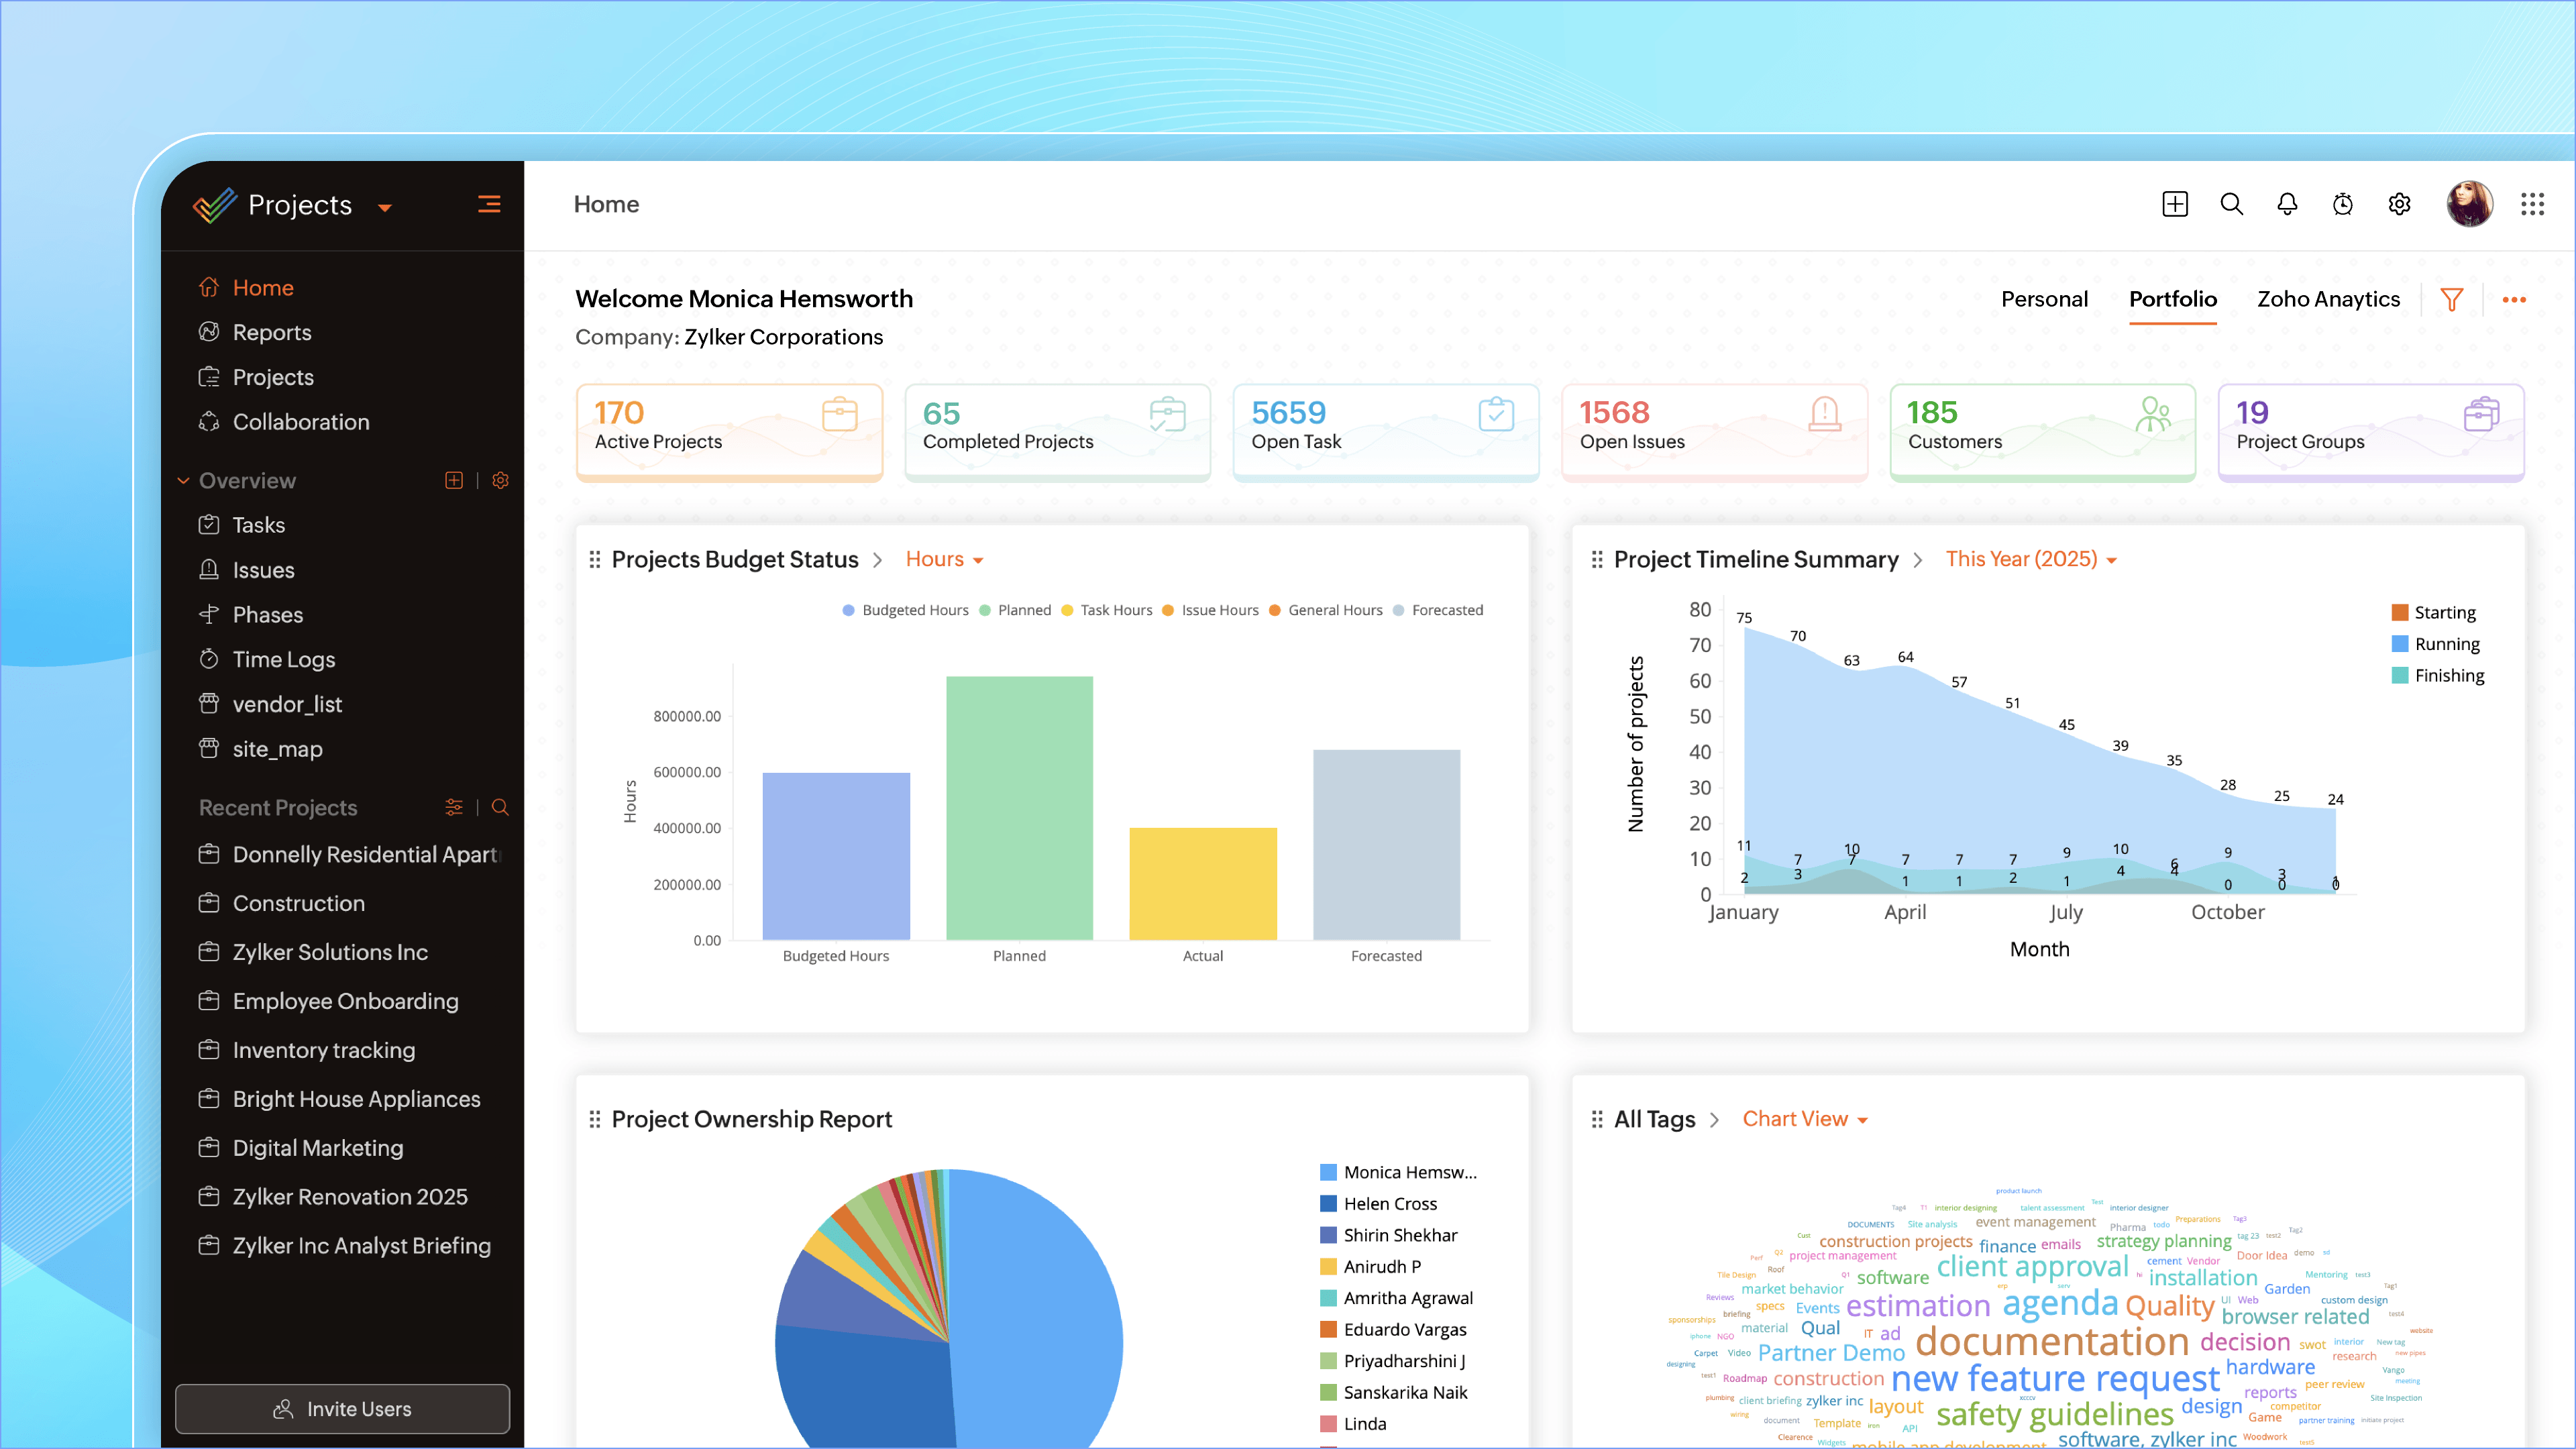Open the search icon next to Recent Projects

[500, 807]
